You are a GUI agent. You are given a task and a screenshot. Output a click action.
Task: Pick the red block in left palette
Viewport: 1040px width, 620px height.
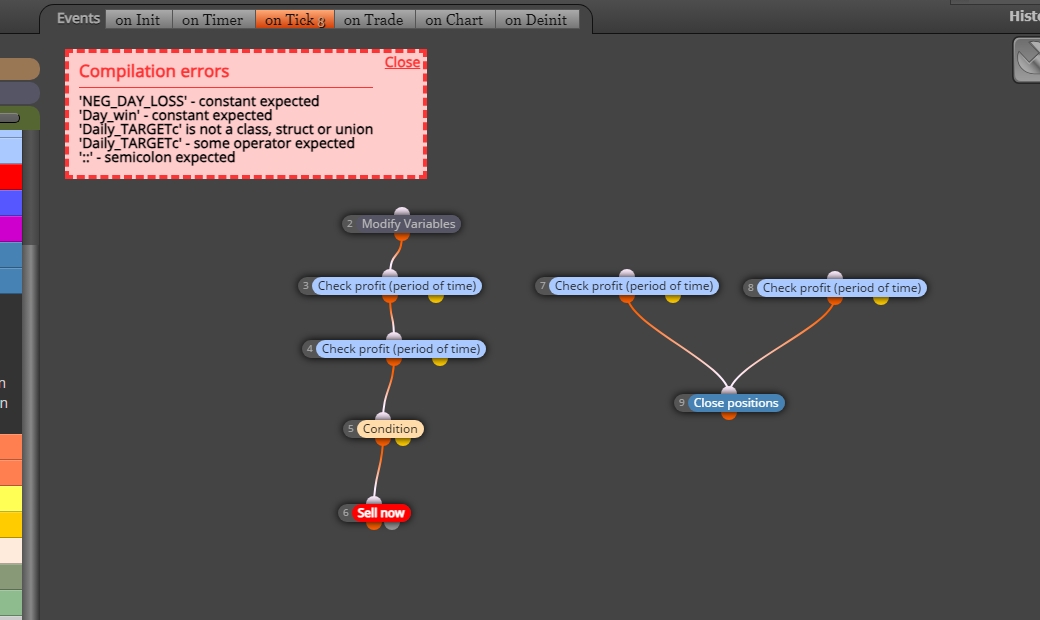11,177
